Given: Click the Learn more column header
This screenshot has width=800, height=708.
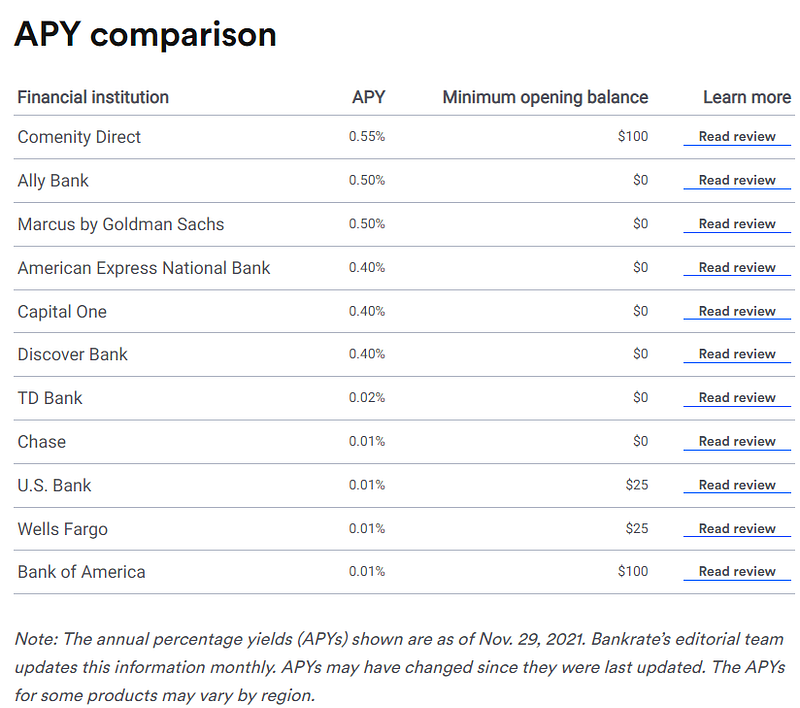Looking at the screenshot, I should [x=746, y=97].
